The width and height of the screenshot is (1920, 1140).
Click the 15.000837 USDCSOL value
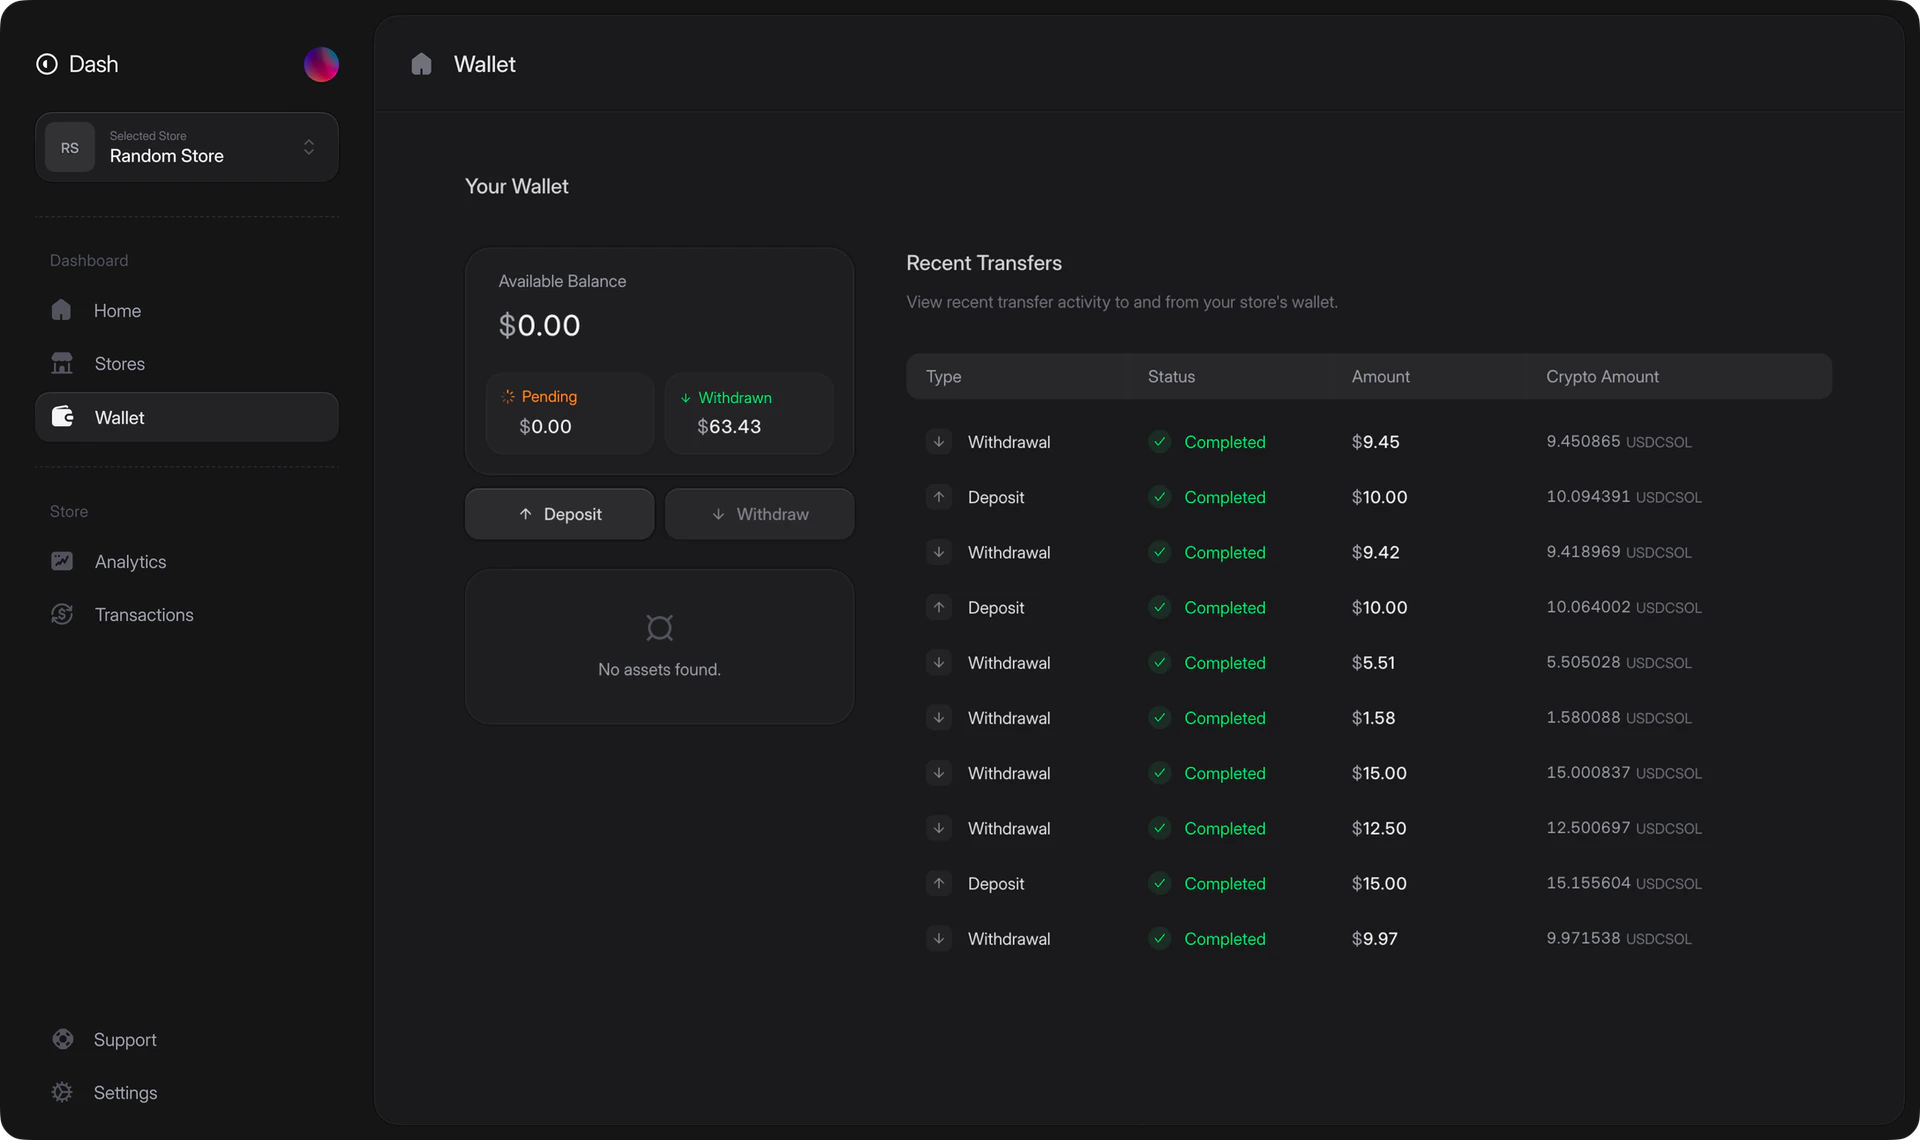(x=1623, y=772)
